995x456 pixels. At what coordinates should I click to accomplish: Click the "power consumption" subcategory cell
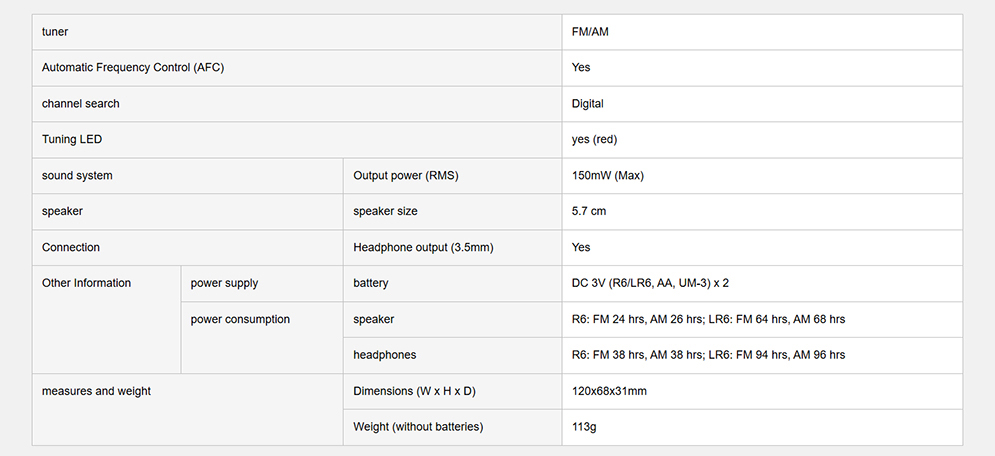[240, 320]
